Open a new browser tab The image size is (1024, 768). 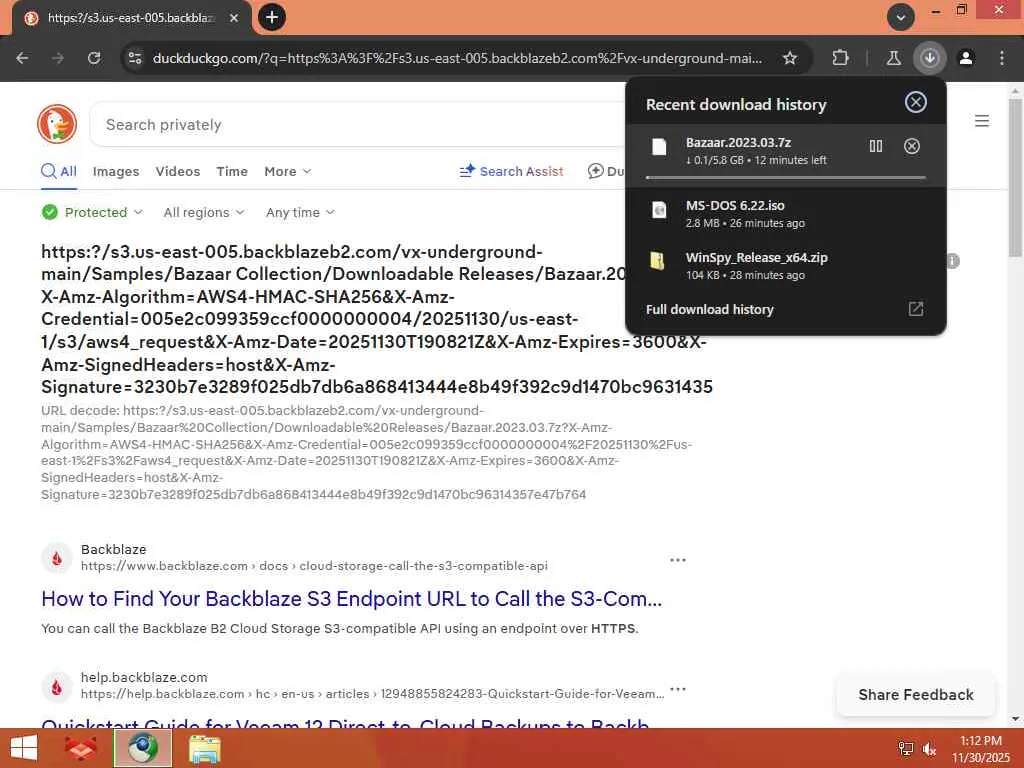pyautogui.click(x=272, y=17)
